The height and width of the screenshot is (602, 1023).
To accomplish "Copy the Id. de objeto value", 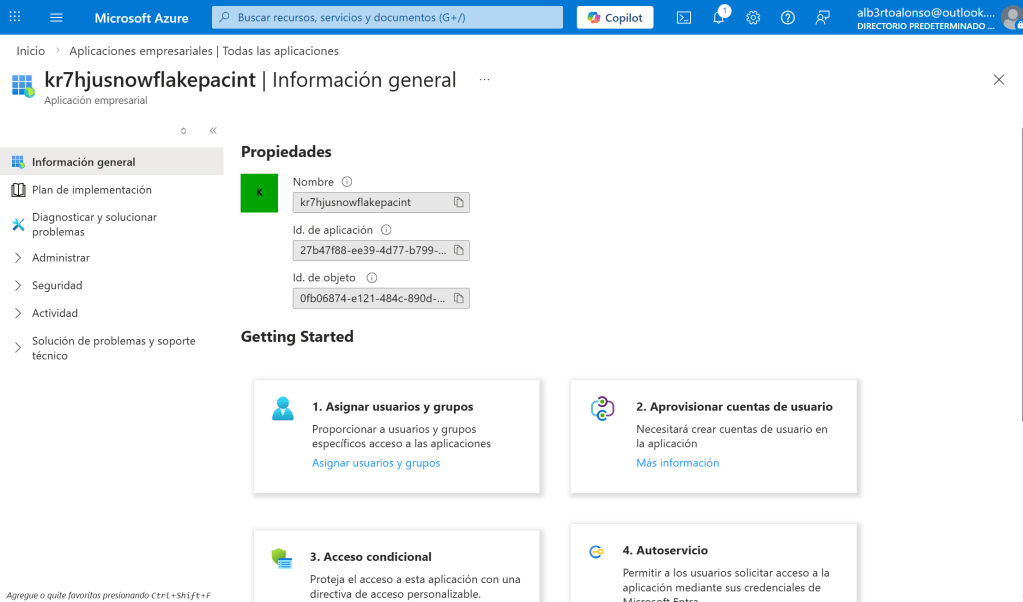I will pos(459,298).
